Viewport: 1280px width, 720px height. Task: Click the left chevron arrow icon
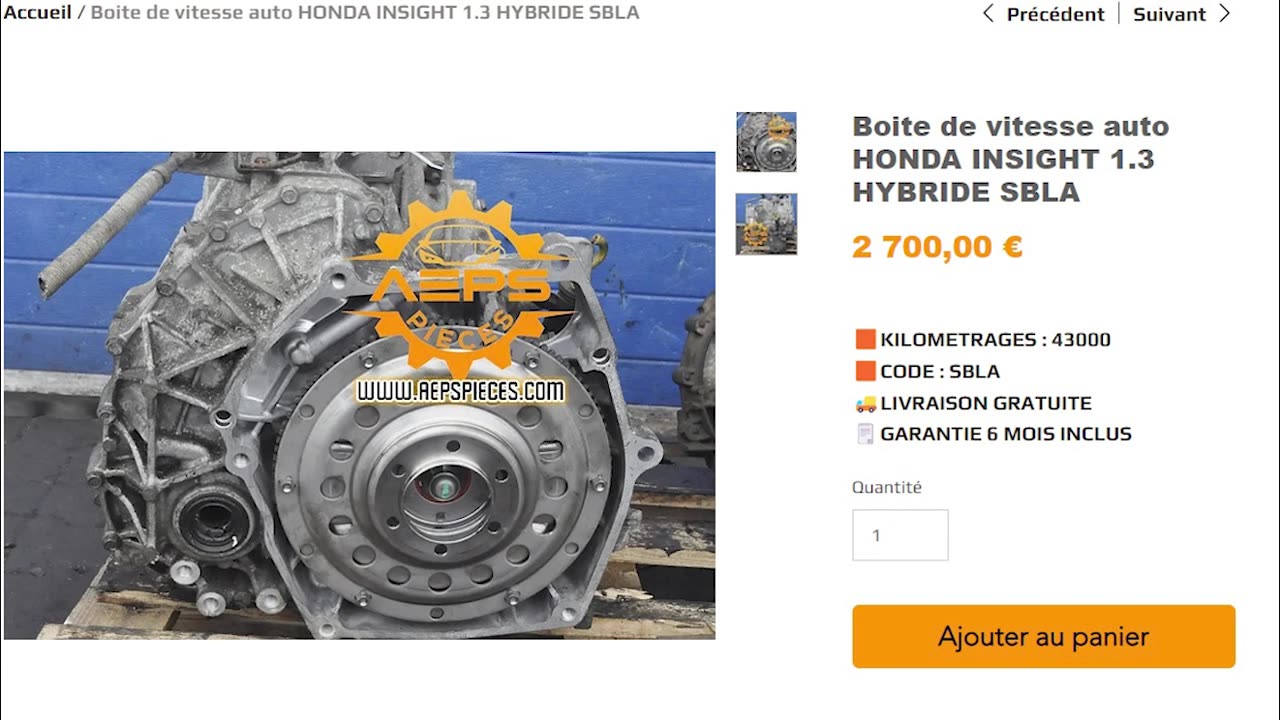point(988,14)
